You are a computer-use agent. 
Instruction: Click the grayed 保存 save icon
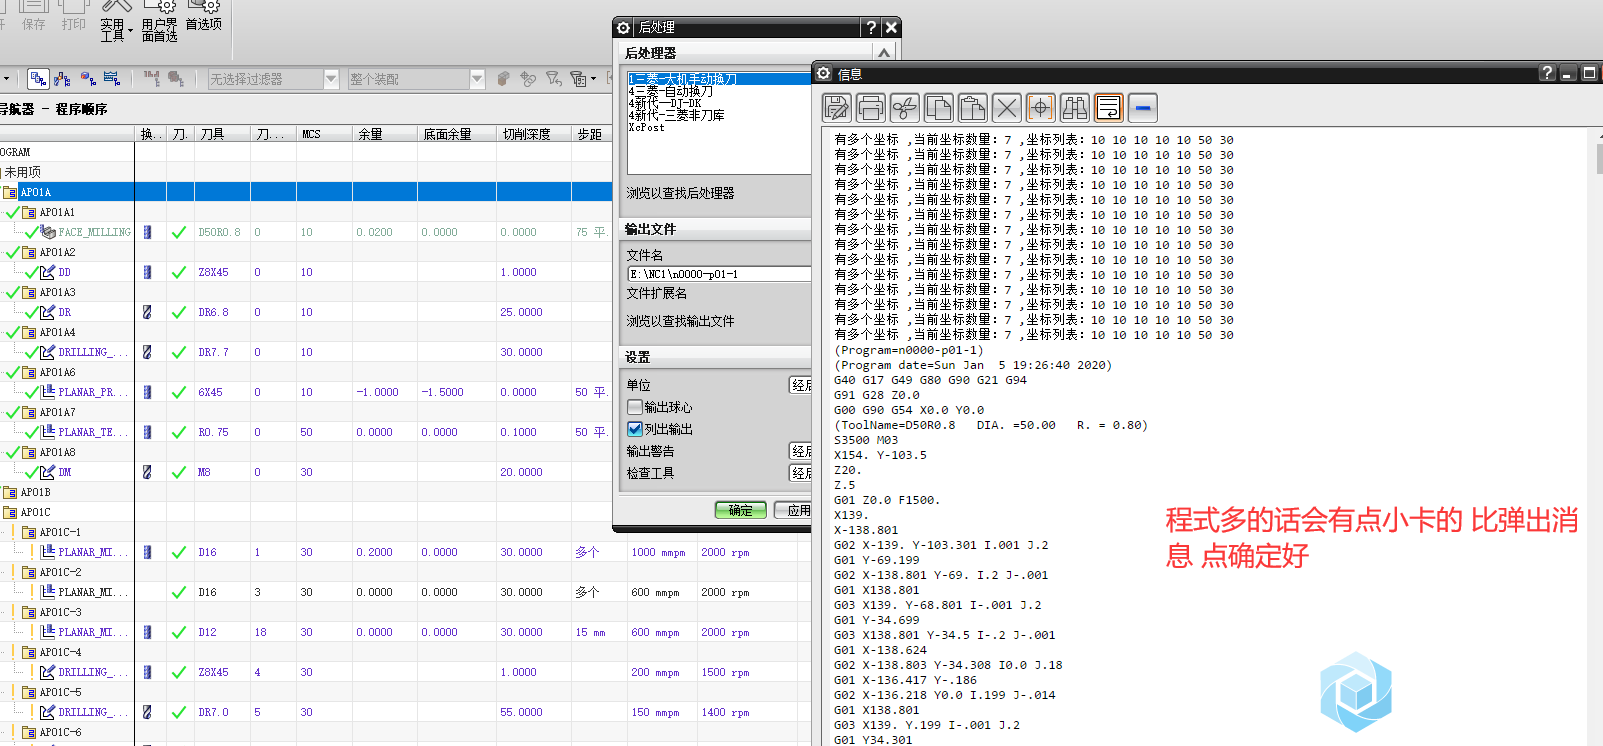pos(34,16)
